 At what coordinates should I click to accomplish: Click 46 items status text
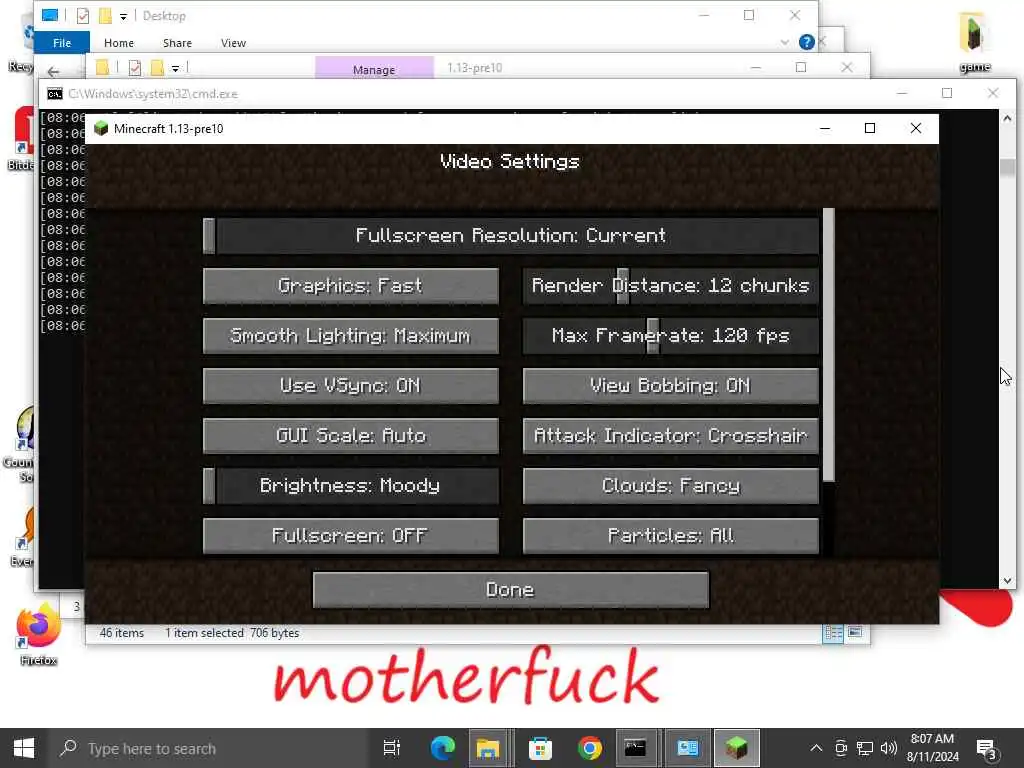coord(121,633)
